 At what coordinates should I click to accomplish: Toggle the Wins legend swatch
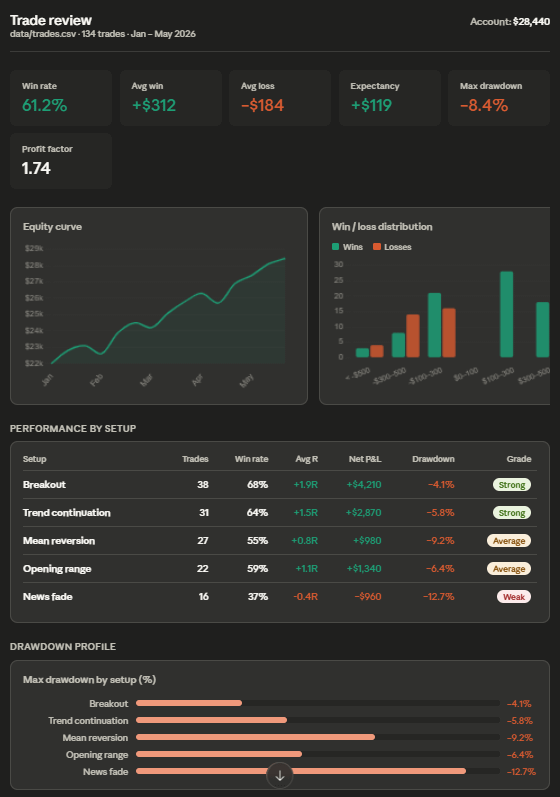pyautogui.click(x=335, y=247)
